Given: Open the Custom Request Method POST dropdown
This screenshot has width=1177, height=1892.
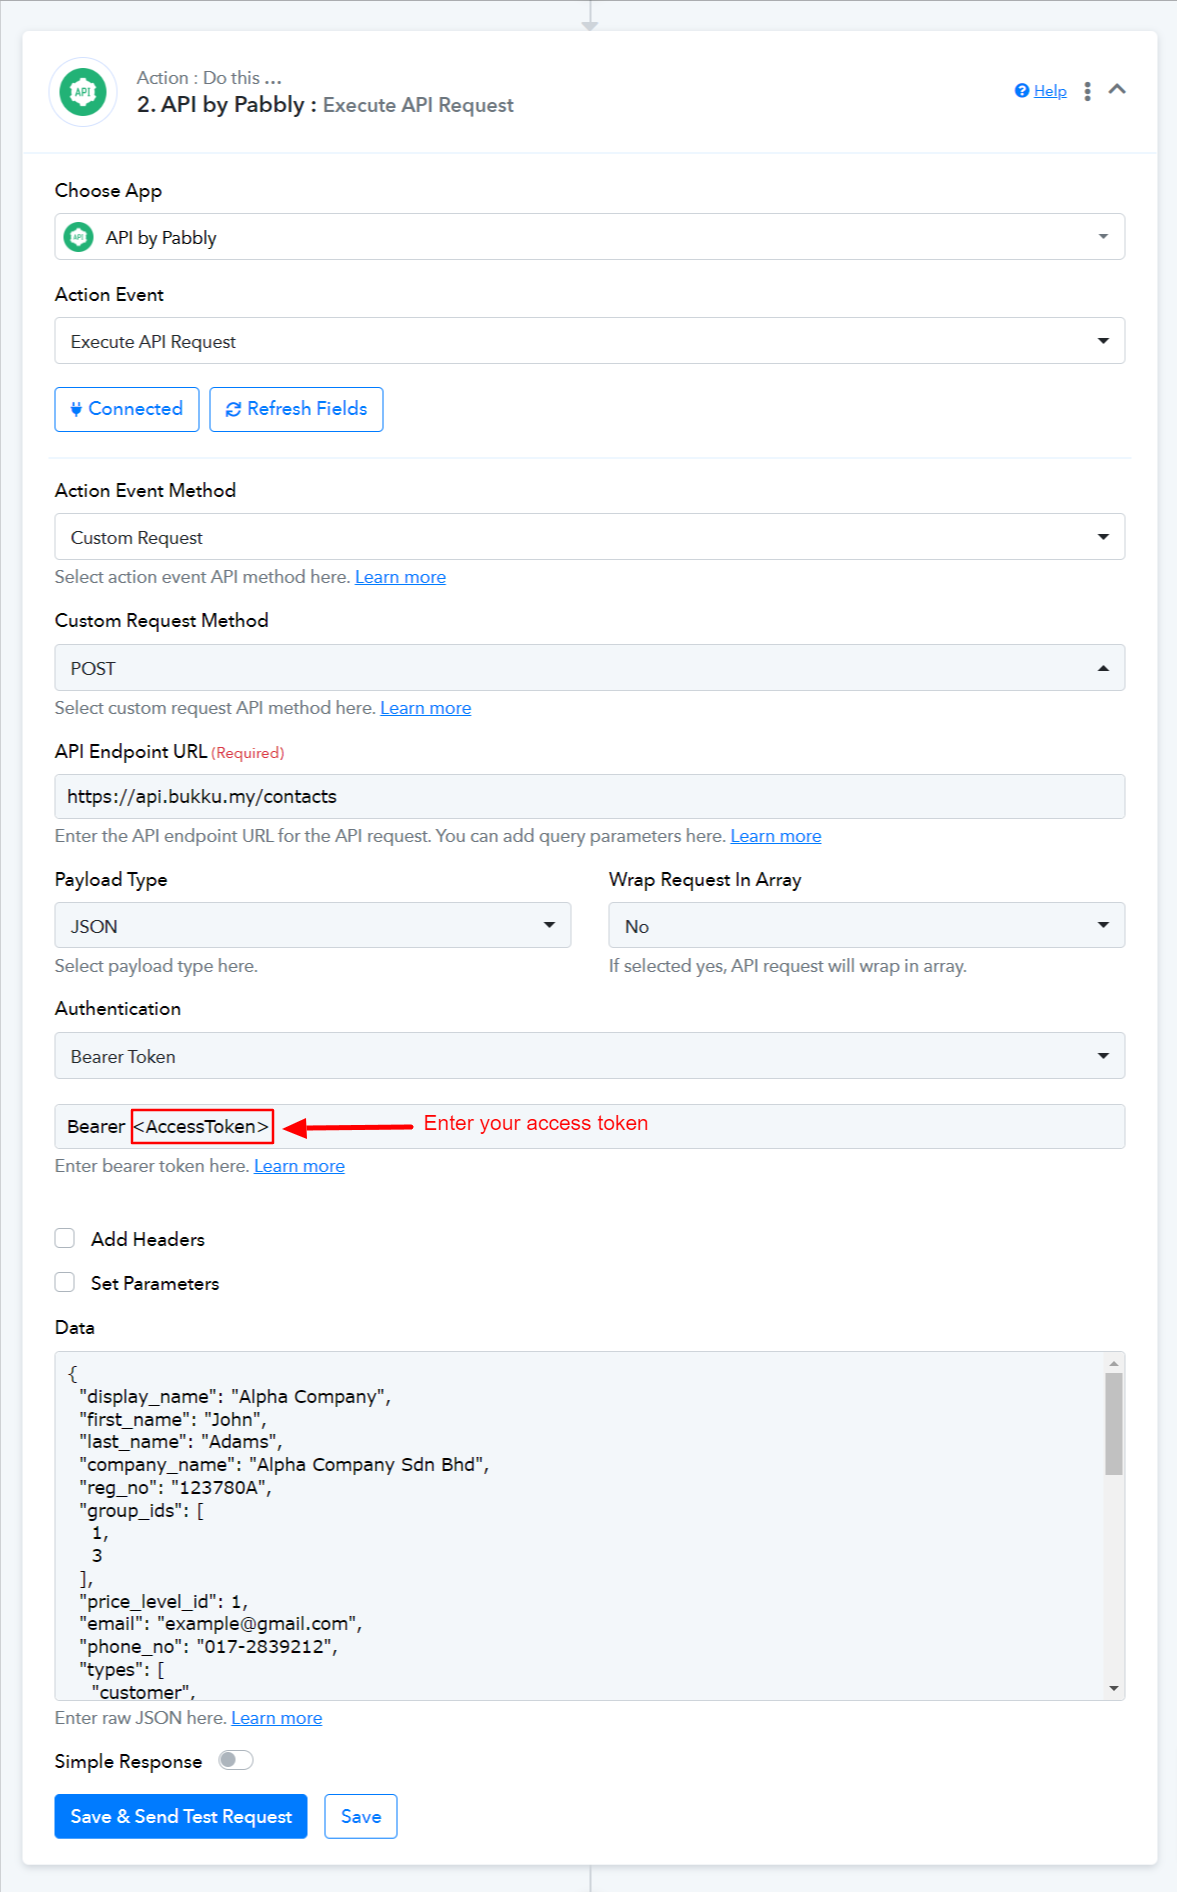Looking at the screenshot, I should coord(590,668).
